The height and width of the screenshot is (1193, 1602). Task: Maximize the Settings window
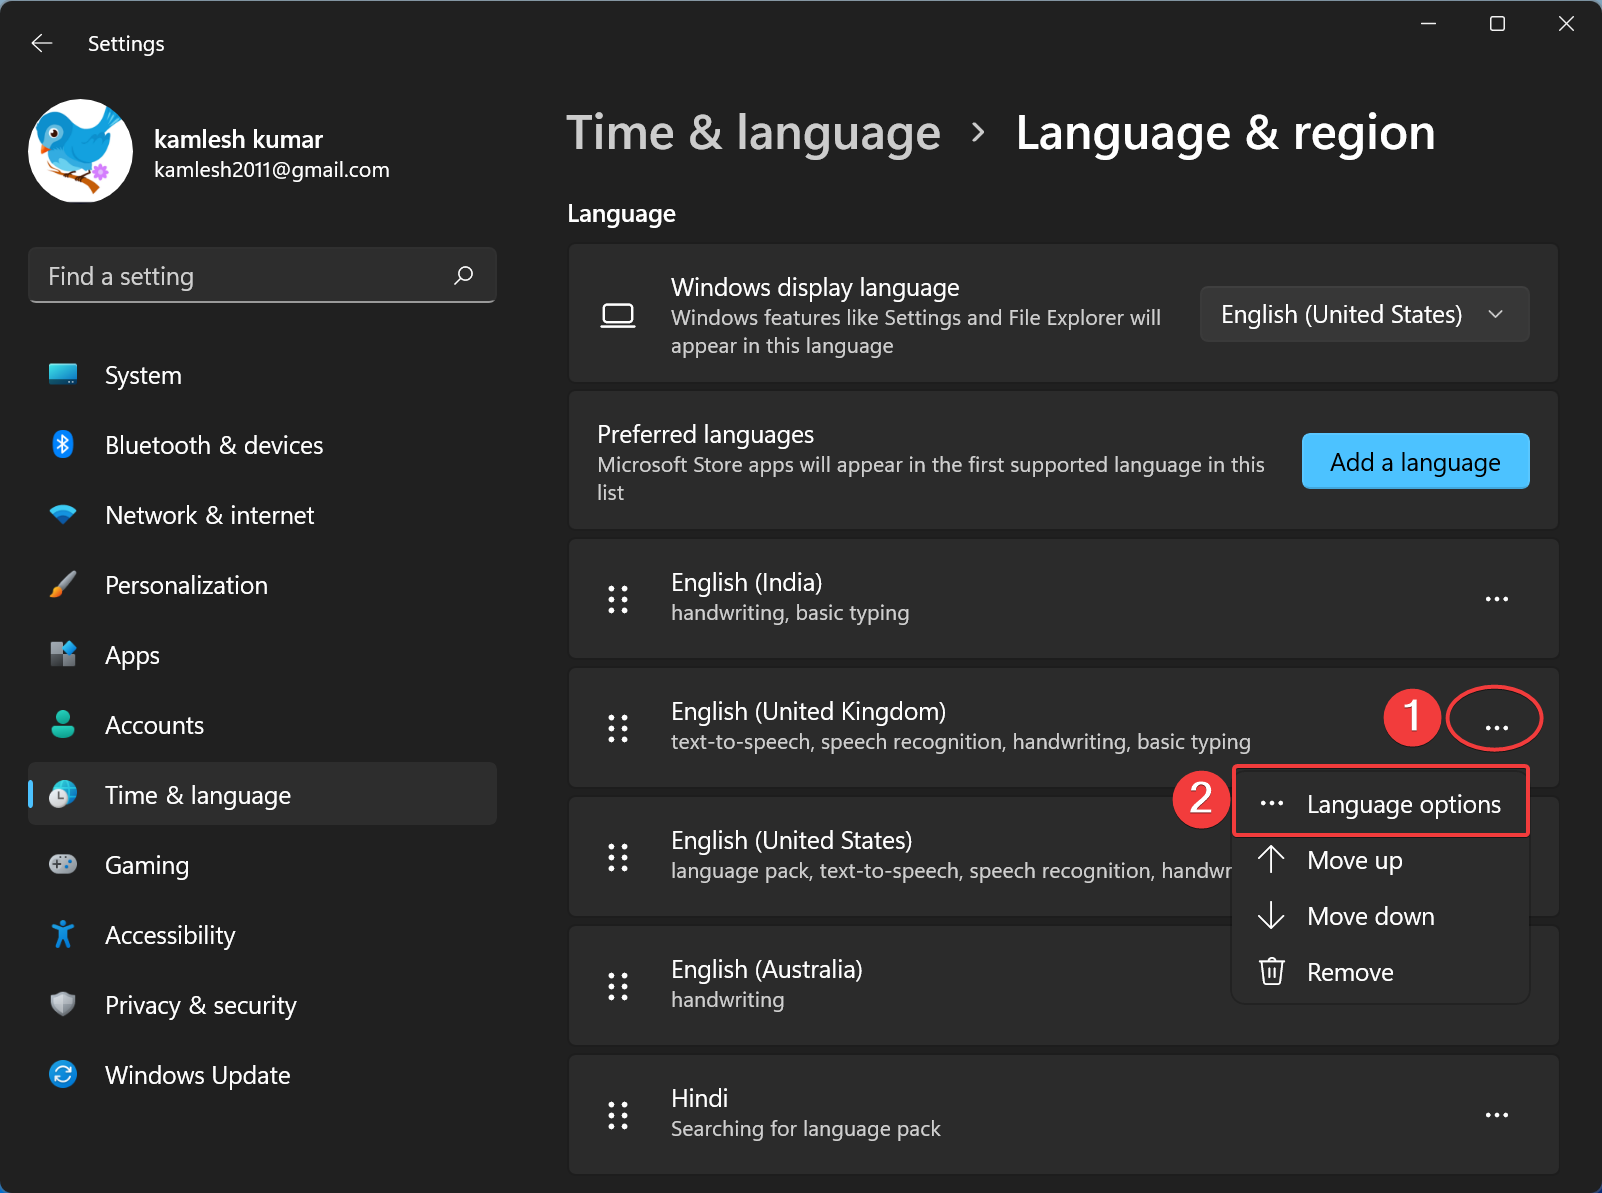1497,23
